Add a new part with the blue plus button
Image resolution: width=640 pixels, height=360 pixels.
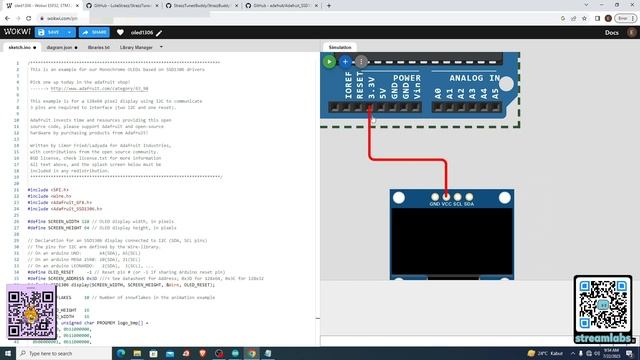coord(345,62)
